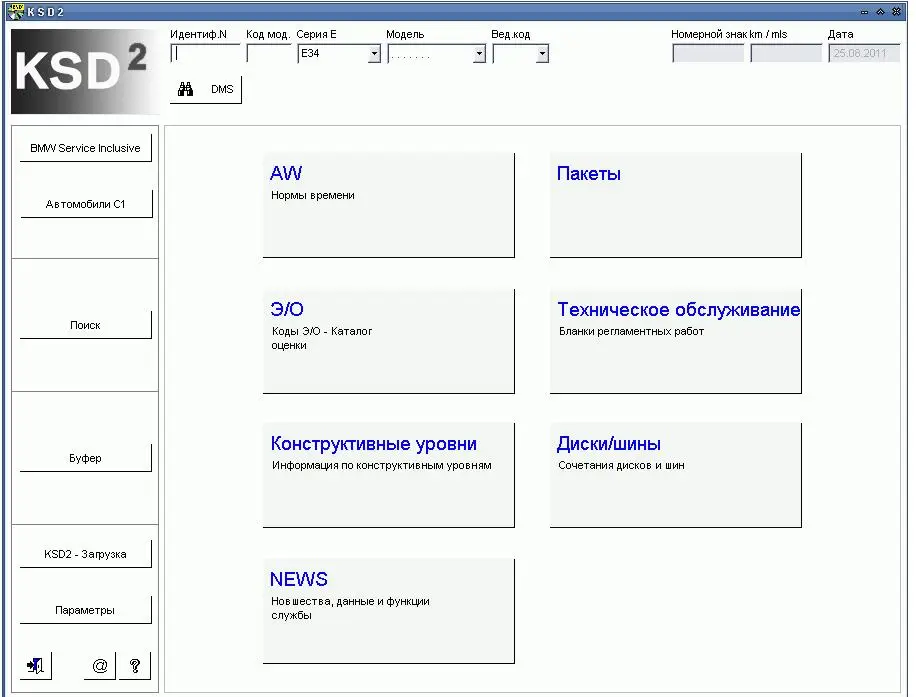Maximize the KSD2 window
The width and height of the screenshot is (916, 697).
click(880, 12)
